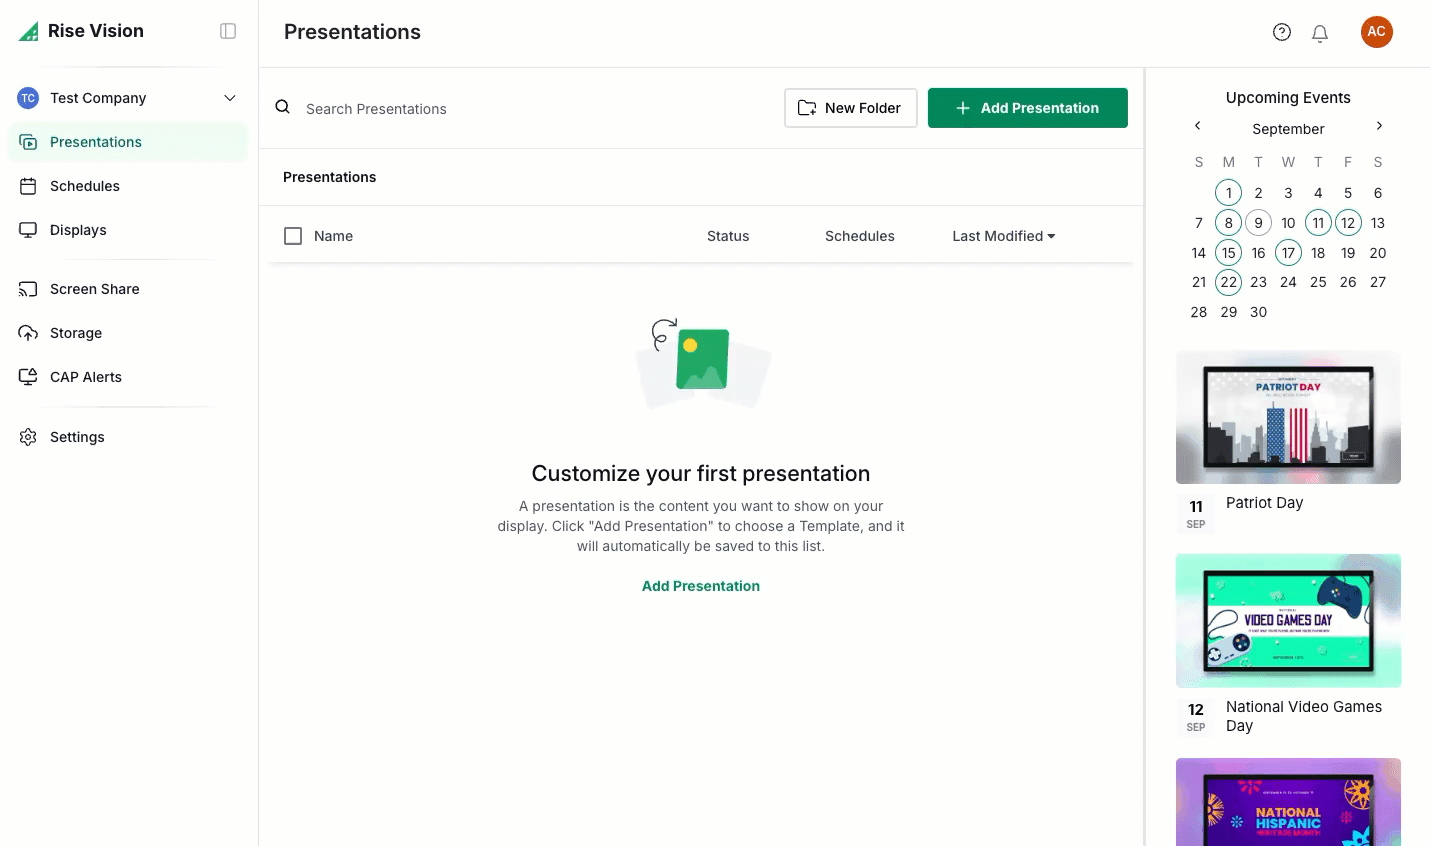Go to next month in calendar
Viewport: 1430px width, 846px height.
1379,126
